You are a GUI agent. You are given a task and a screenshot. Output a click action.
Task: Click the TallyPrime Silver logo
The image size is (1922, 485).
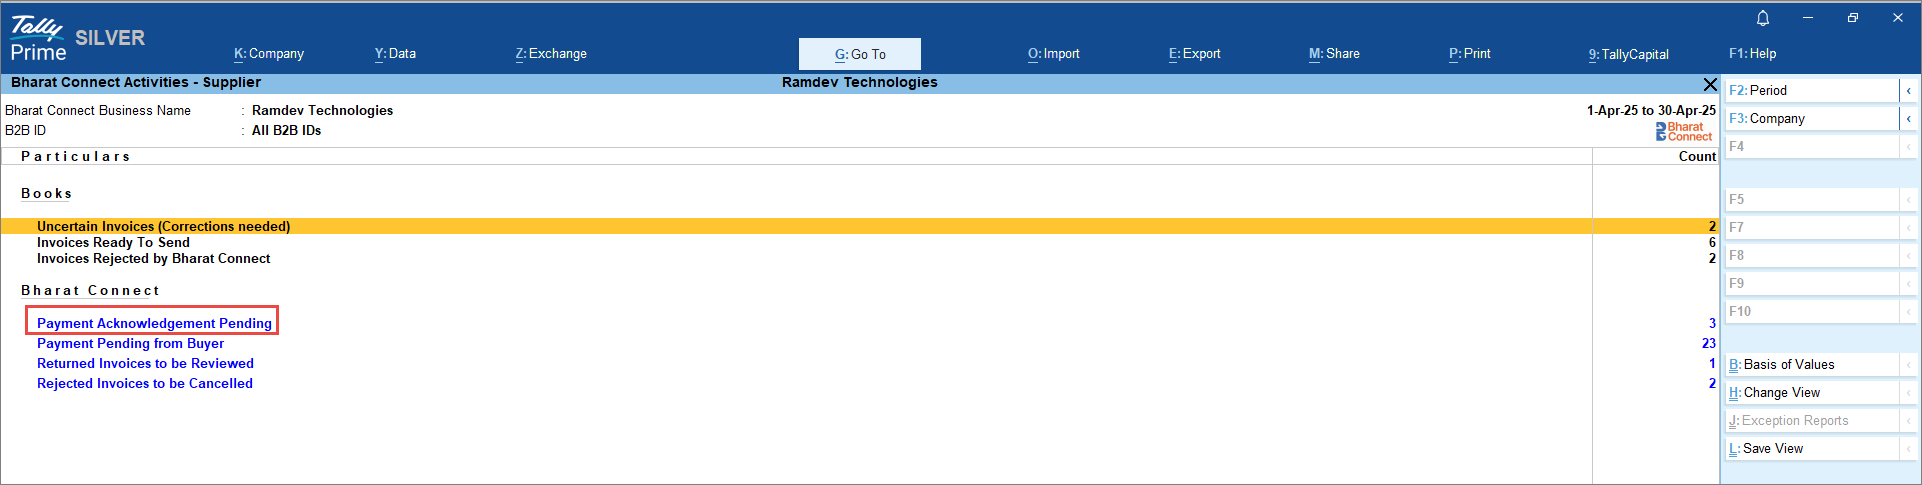point(77,39)
